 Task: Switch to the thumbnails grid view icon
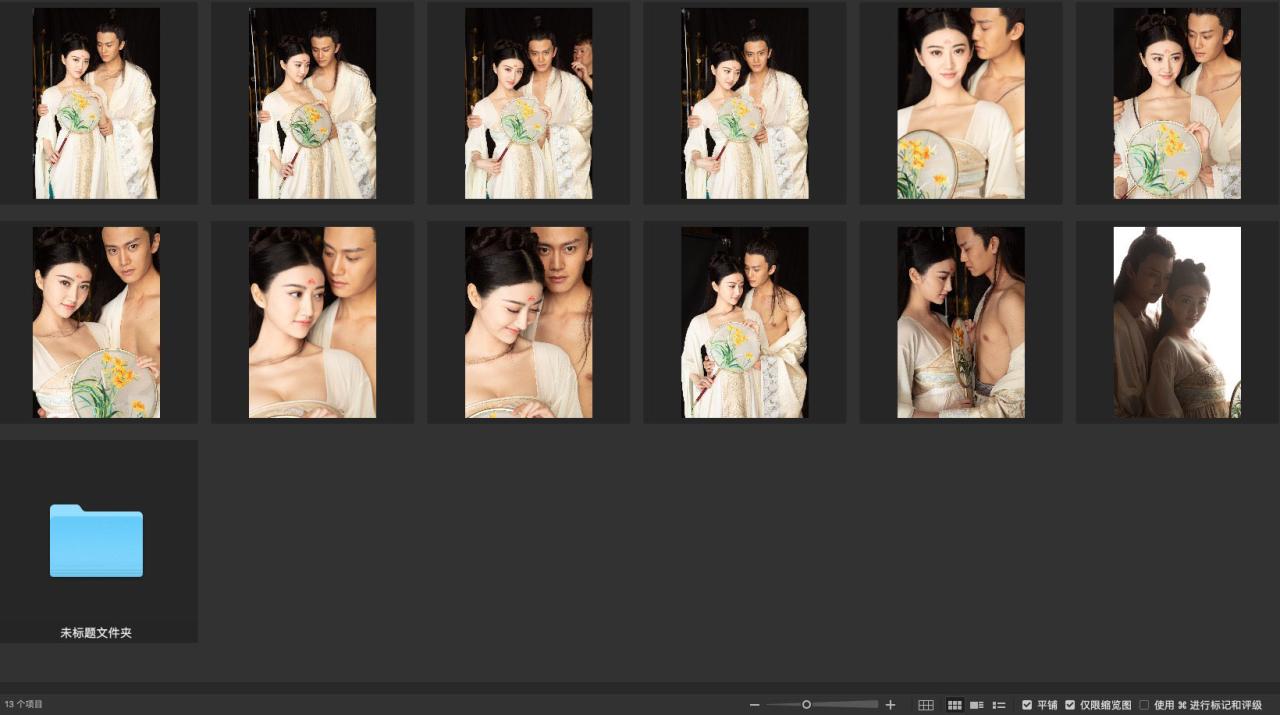(x=954, y=705)
